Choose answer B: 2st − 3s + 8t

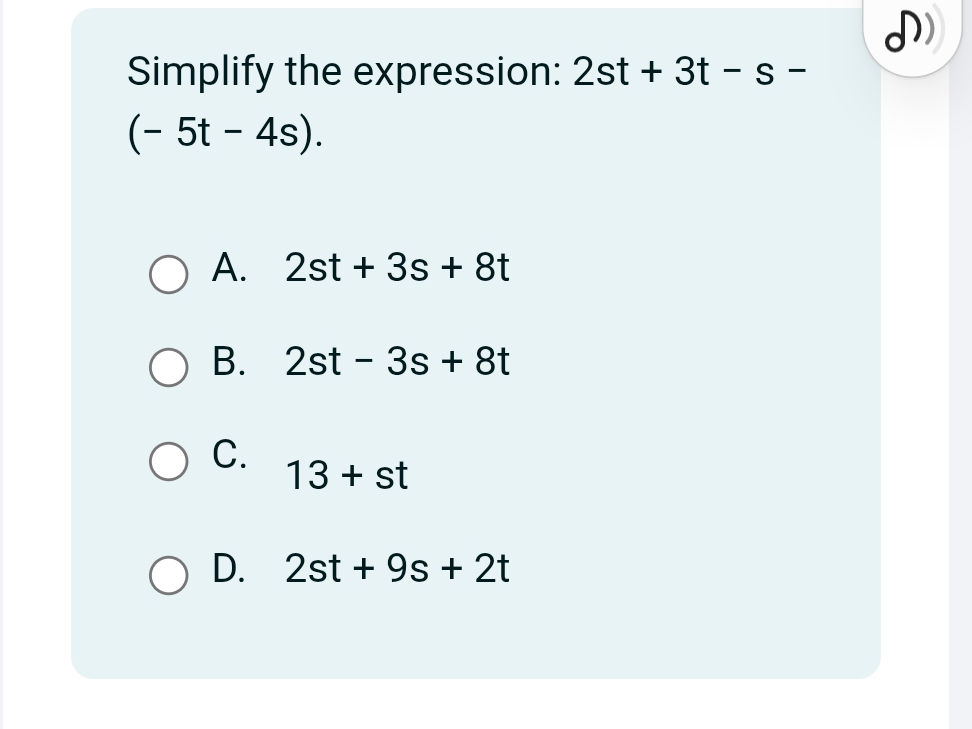coord(397,362)
